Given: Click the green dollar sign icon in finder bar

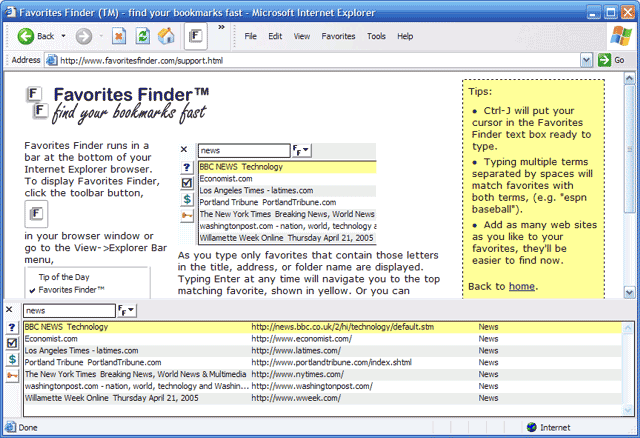Looking at the screenshot, I should point(12,359).
